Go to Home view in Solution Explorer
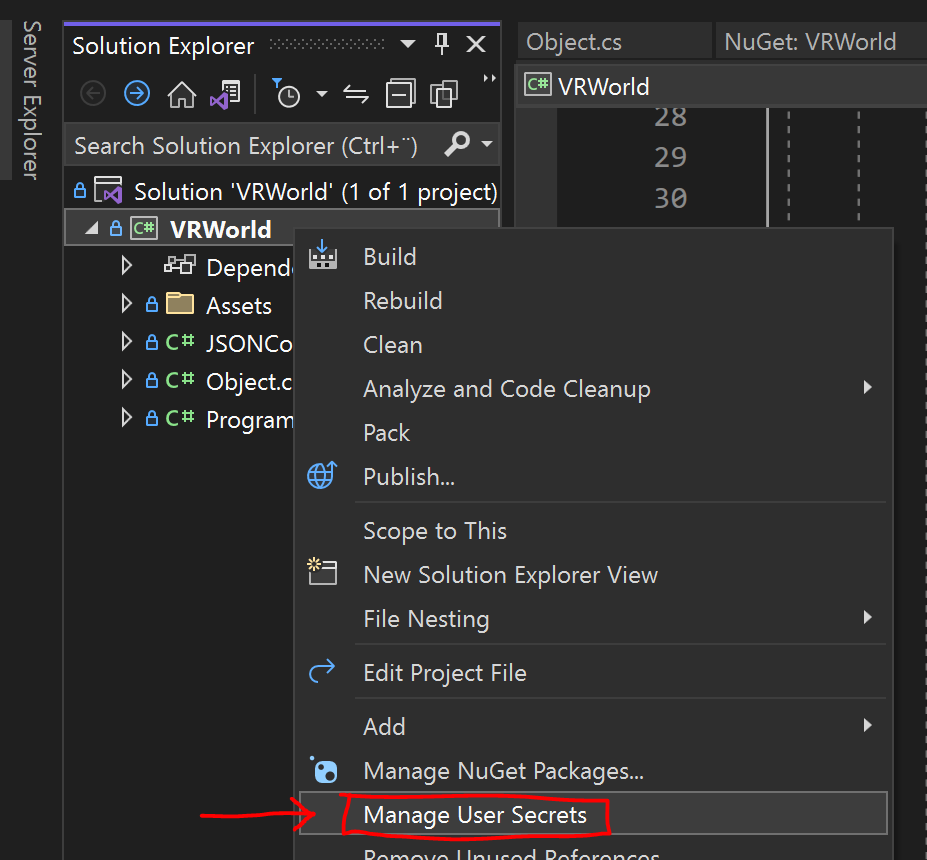The height and width of the screenshot is (860, 927). (x=181, y=94)
